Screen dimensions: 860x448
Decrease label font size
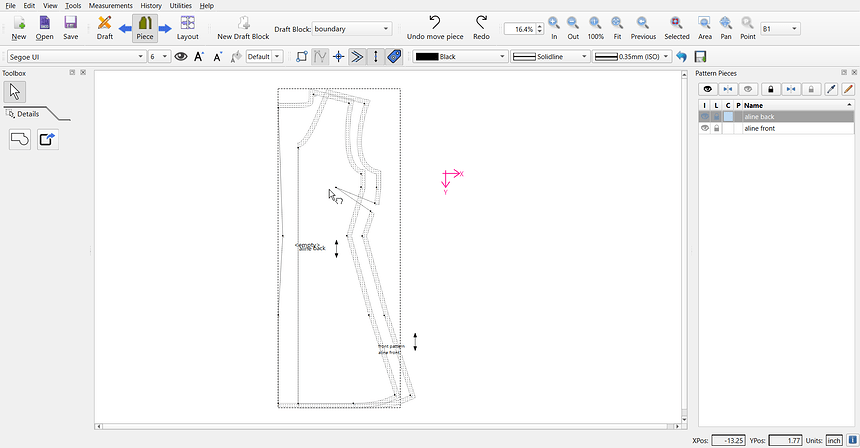click(218, 56)
